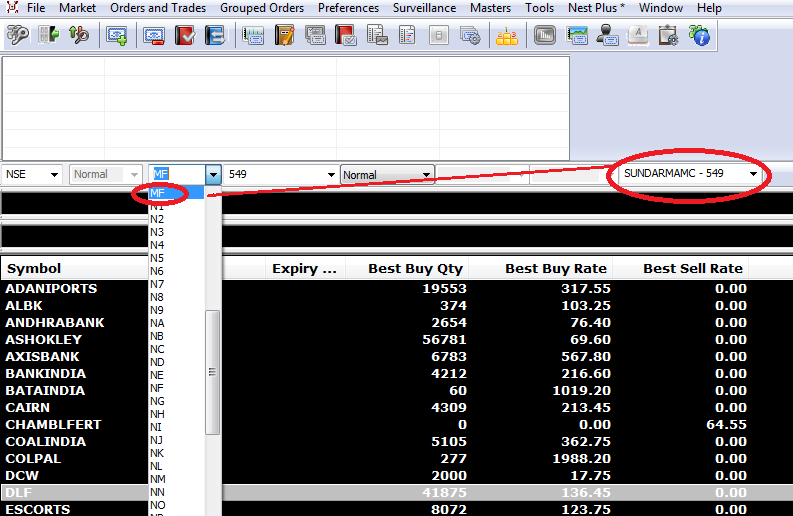The width and height of the screenshot is (793, 516).
Task: Click the clipboard with gear icon
Action: tap(669, 36)
